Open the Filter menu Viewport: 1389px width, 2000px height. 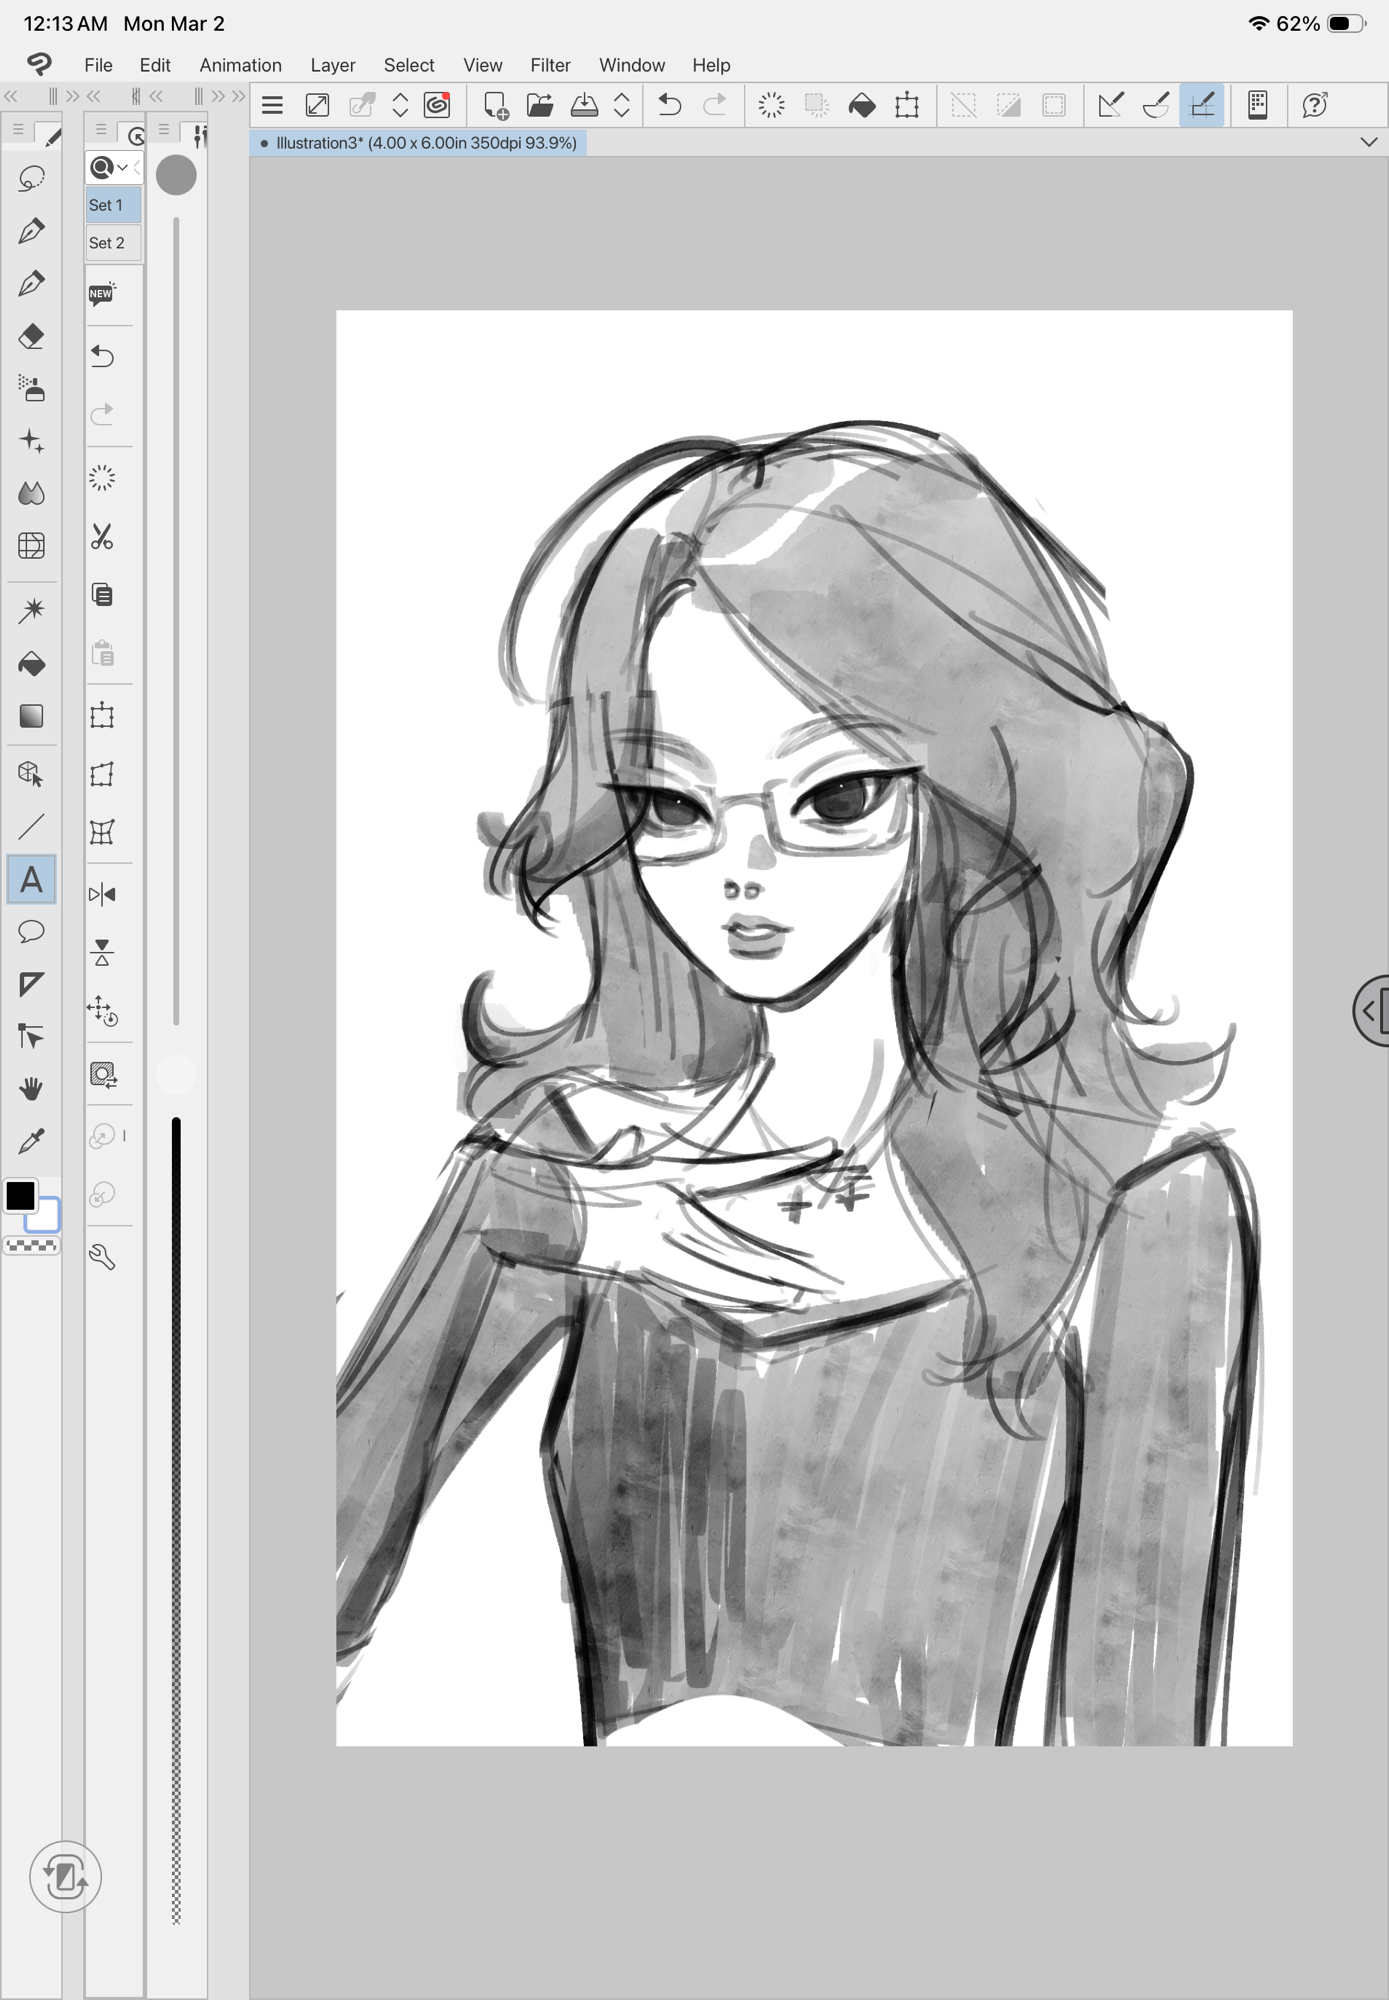click(550, 65)
